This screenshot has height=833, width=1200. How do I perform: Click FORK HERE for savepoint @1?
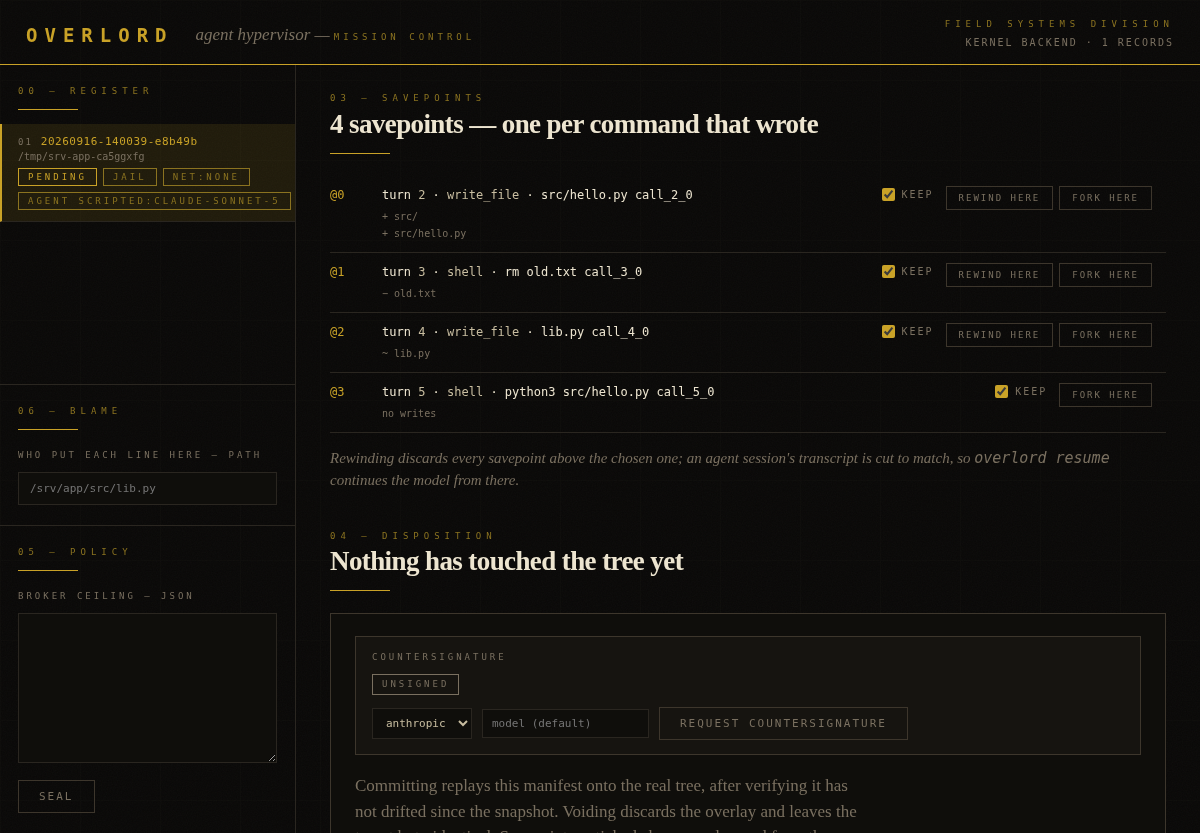(1105, 275)
